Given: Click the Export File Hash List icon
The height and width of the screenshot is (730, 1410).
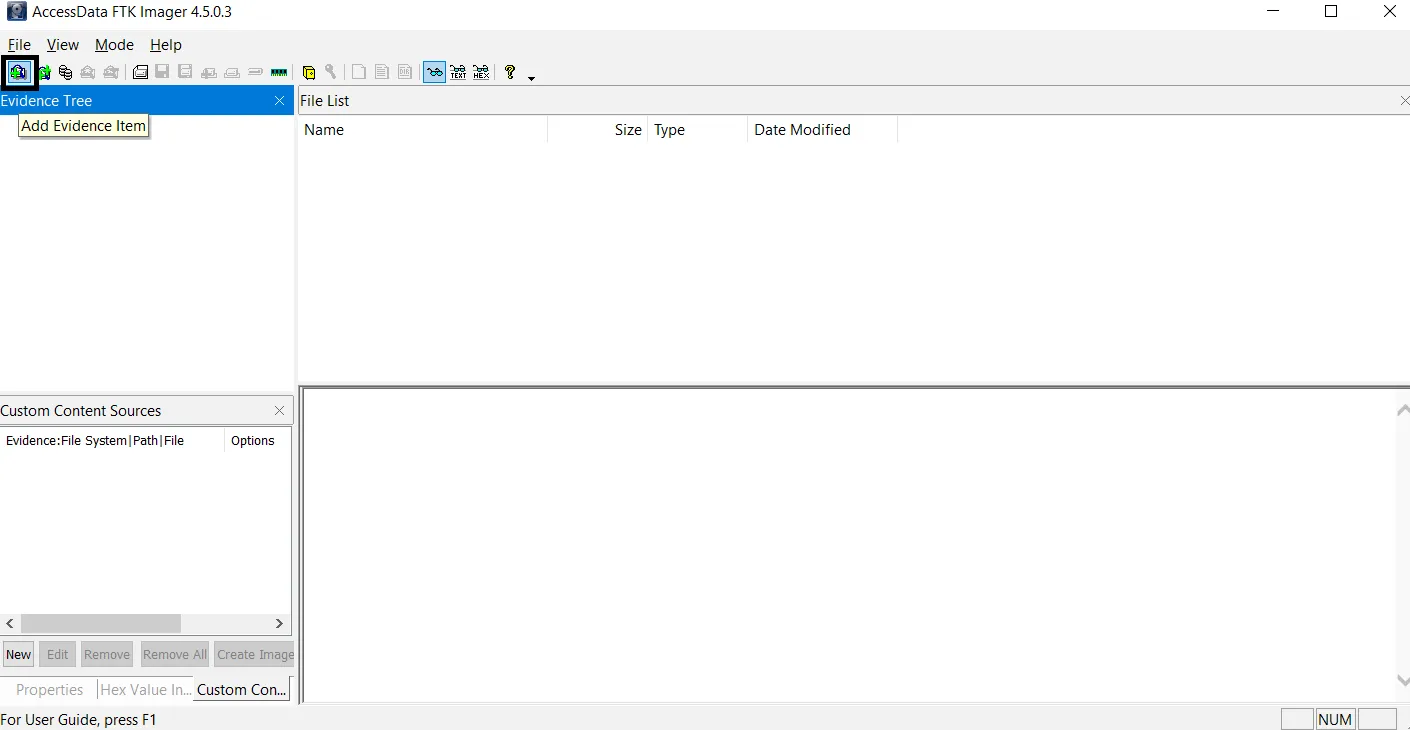Looking at the screenshot, I should 381,72.
